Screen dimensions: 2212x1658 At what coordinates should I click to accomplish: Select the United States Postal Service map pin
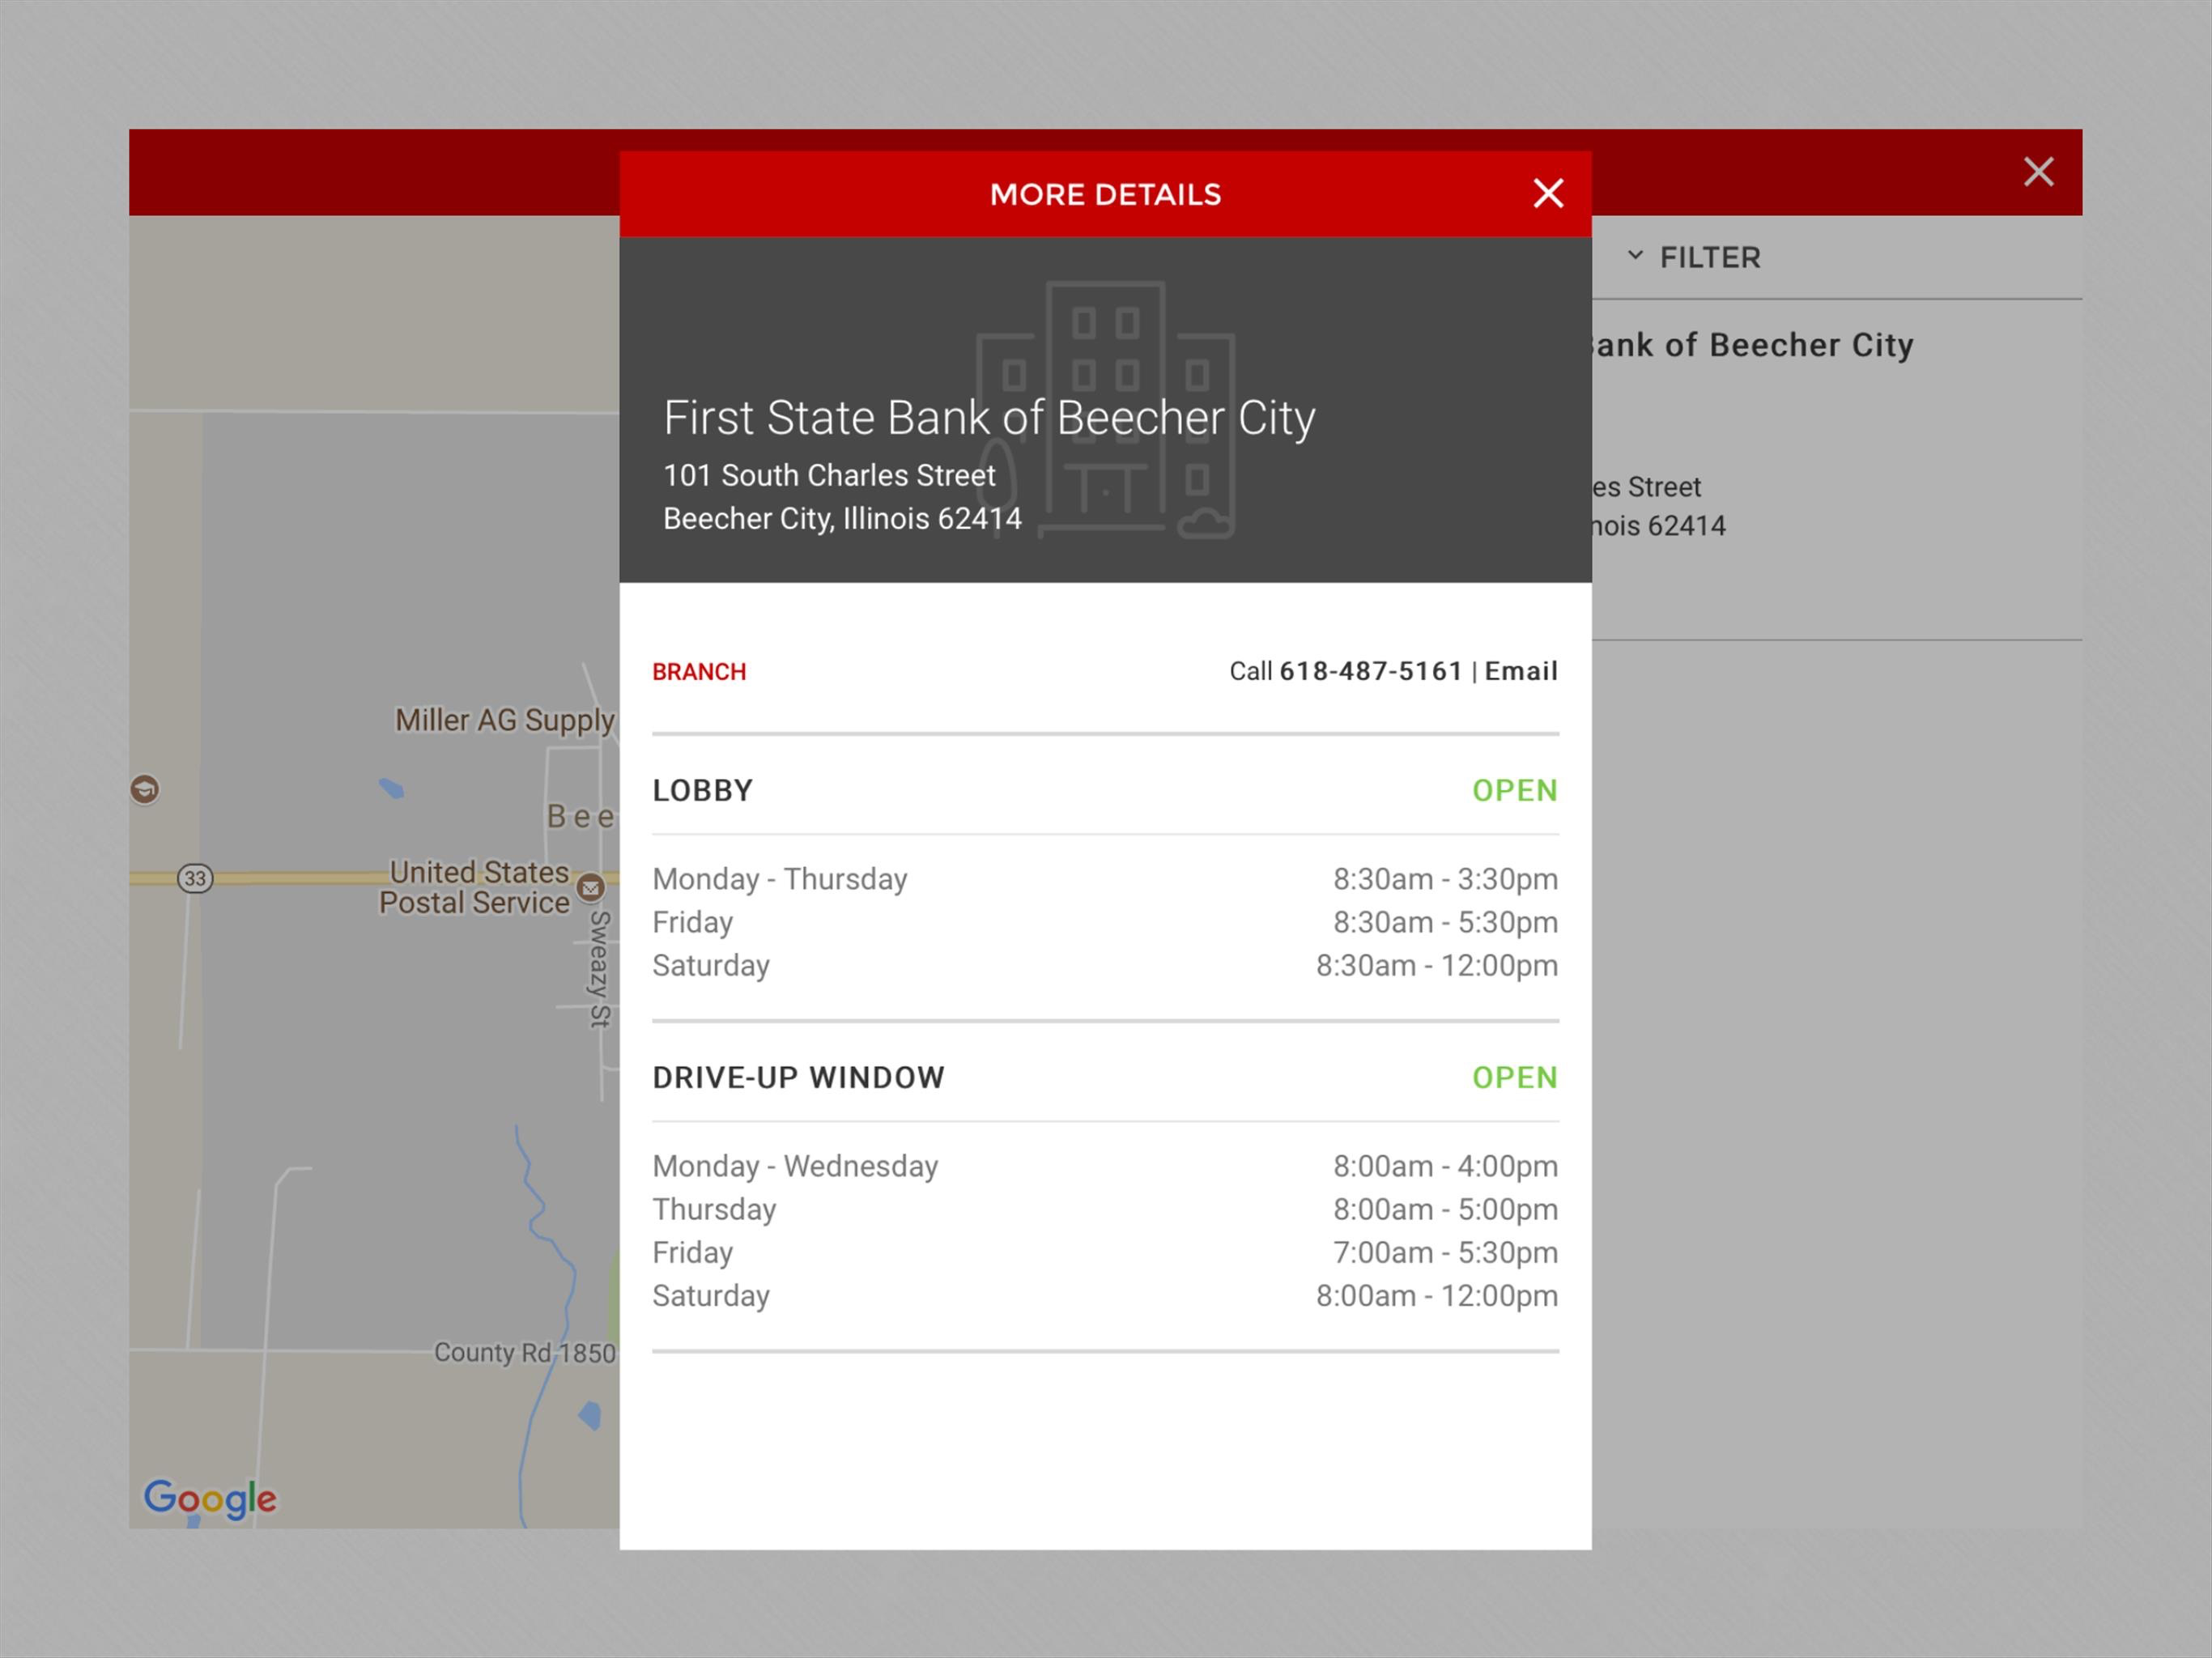(x=591, y=887)
